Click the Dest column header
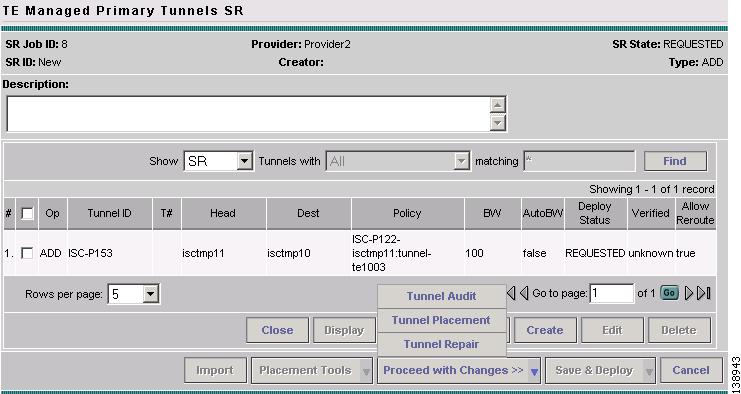Screen dimensions: 741x394 (x=308, y=214)
